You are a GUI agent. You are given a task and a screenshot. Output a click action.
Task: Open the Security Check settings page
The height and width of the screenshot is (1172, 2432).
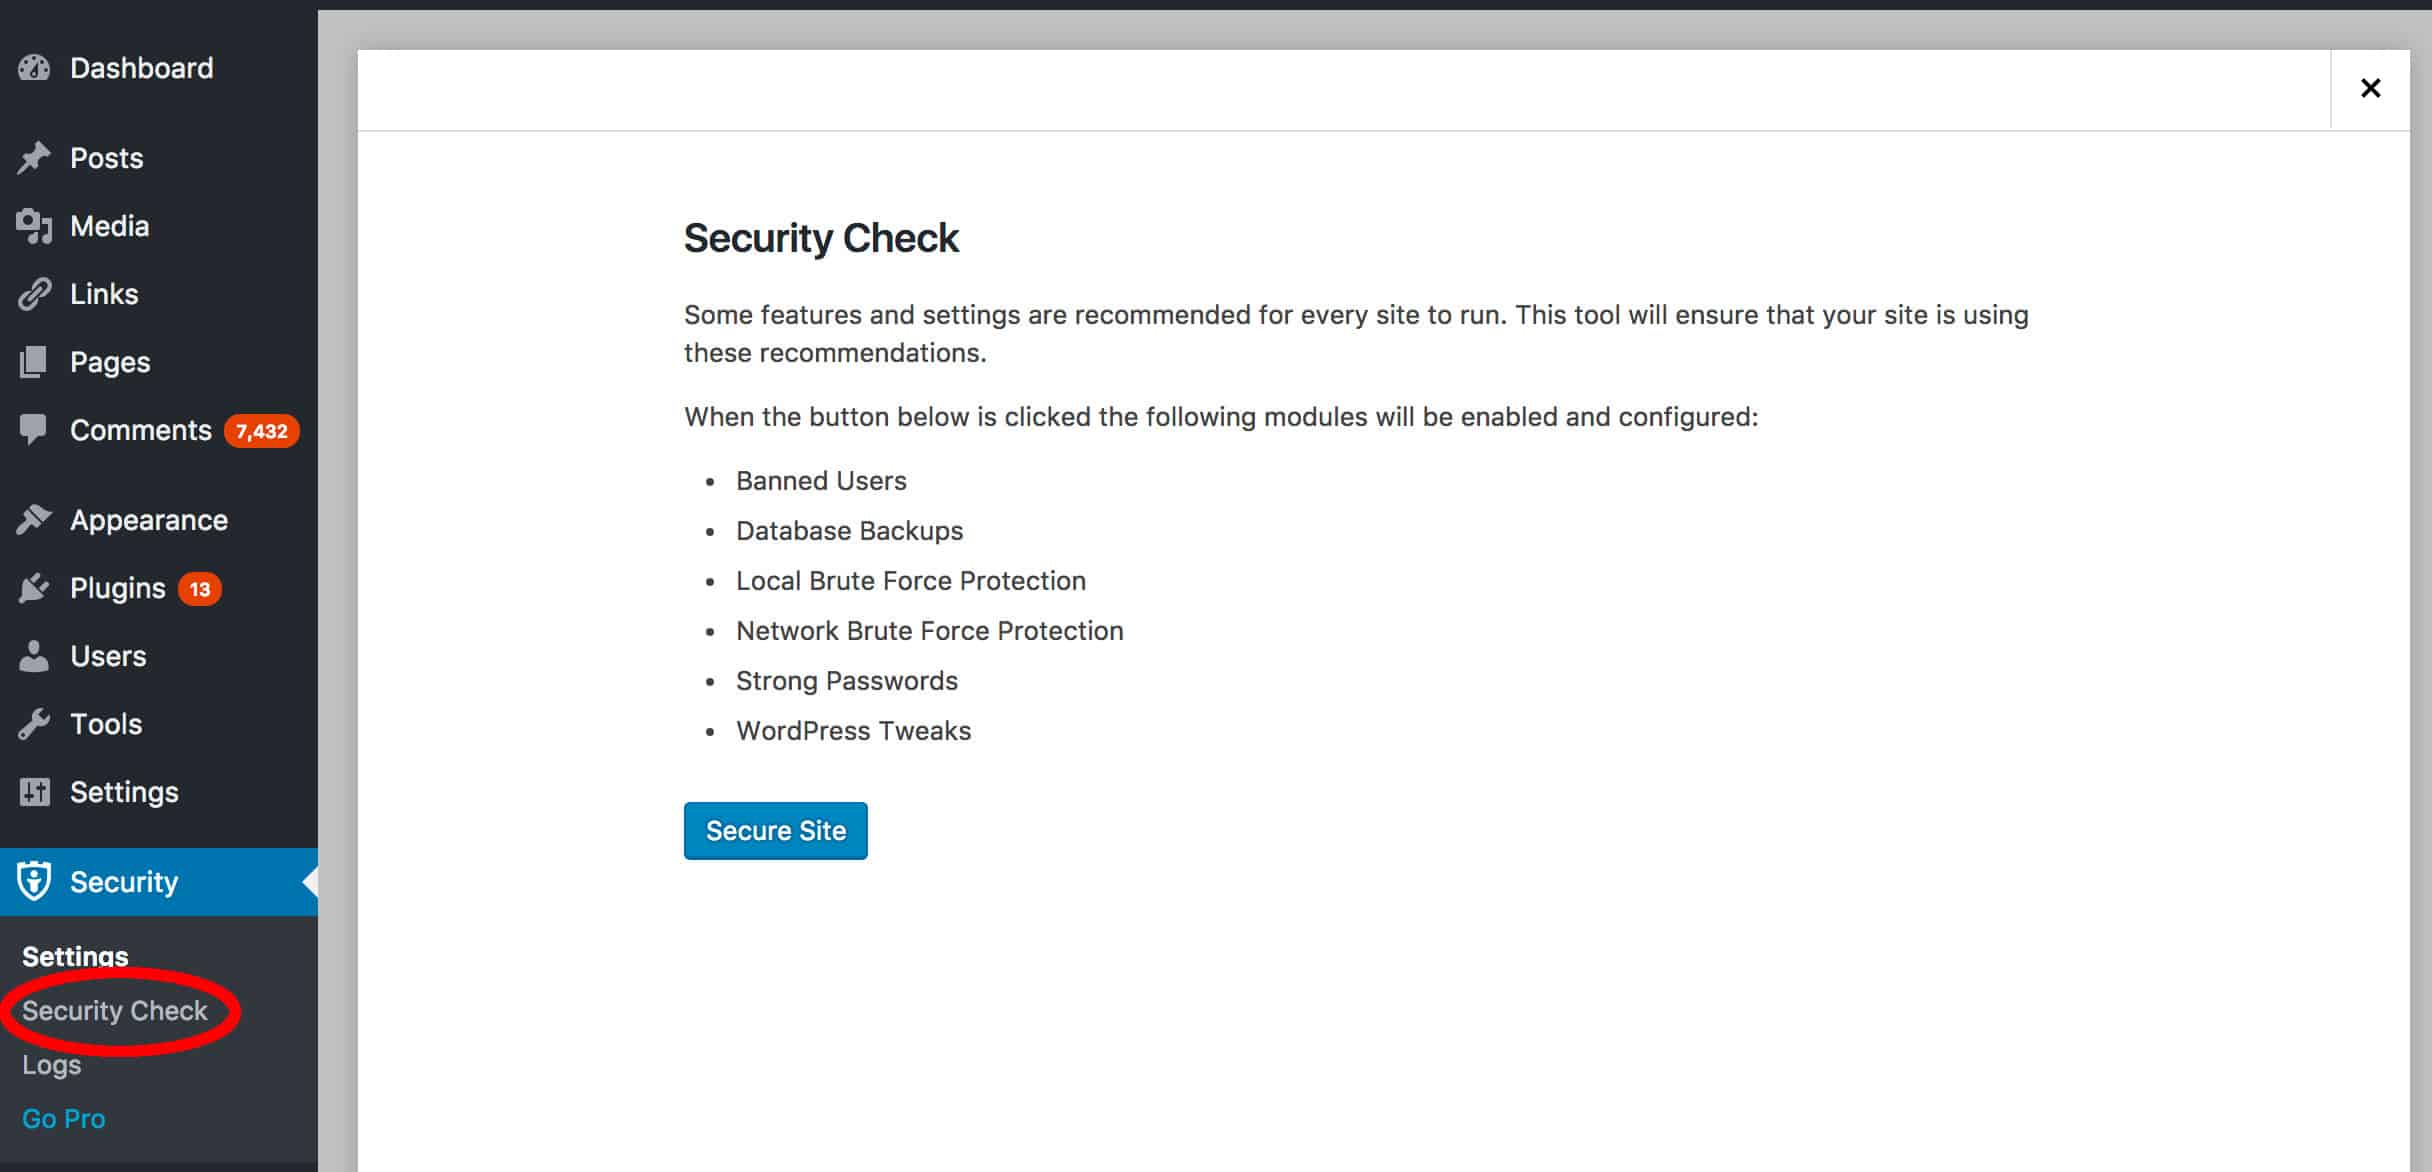(x=115, y=1011)
